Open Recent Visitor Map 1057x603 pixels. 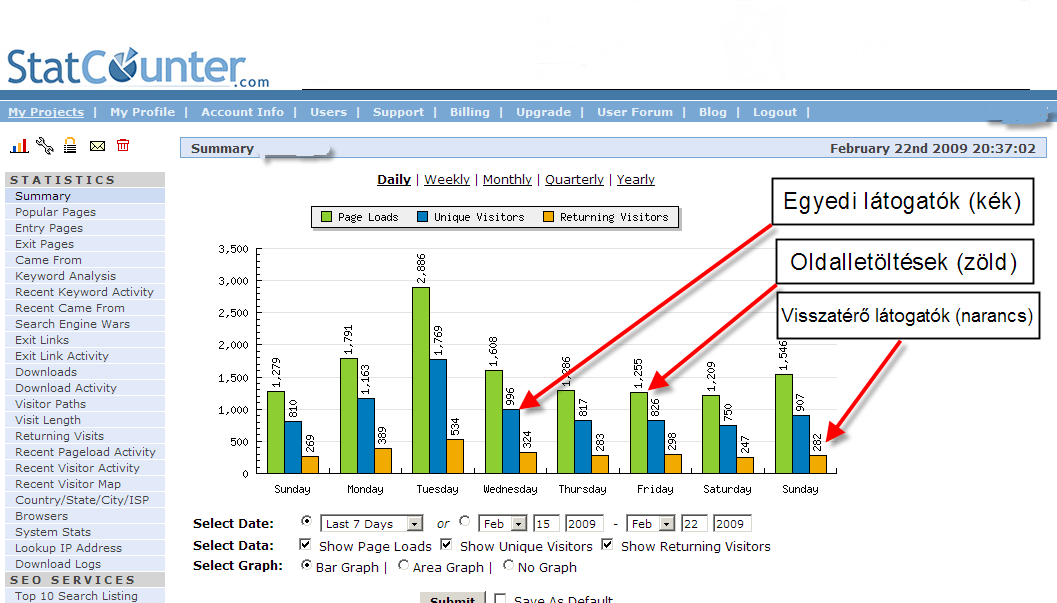tap(85, 484)
